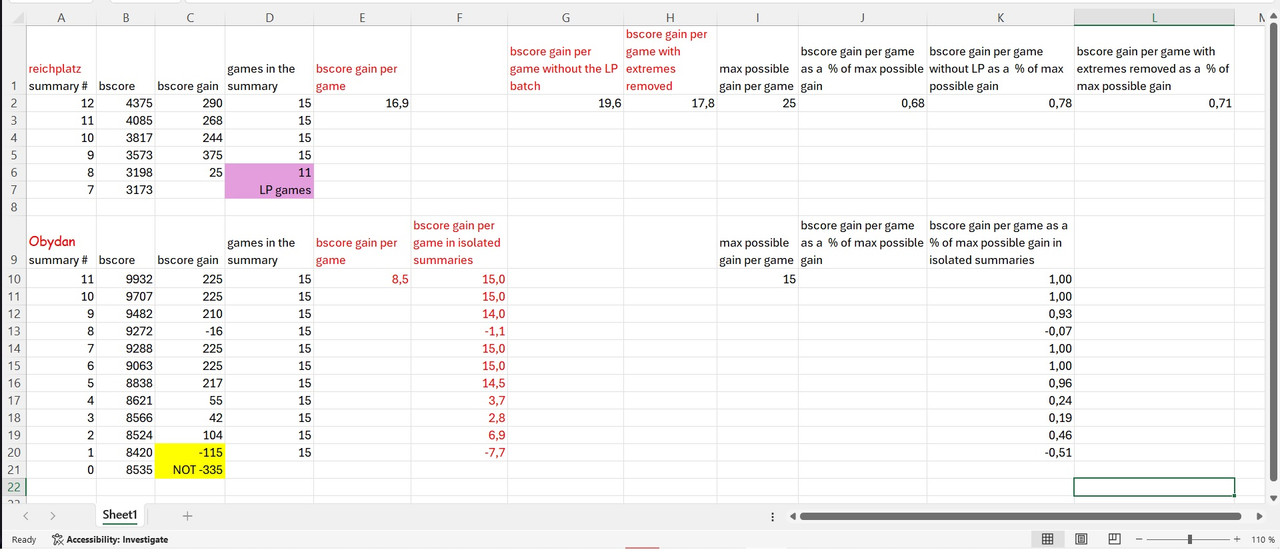1280x552 pixels.
Task: Click yellow 'NOT -335' cell
Action: pos(190,469)
